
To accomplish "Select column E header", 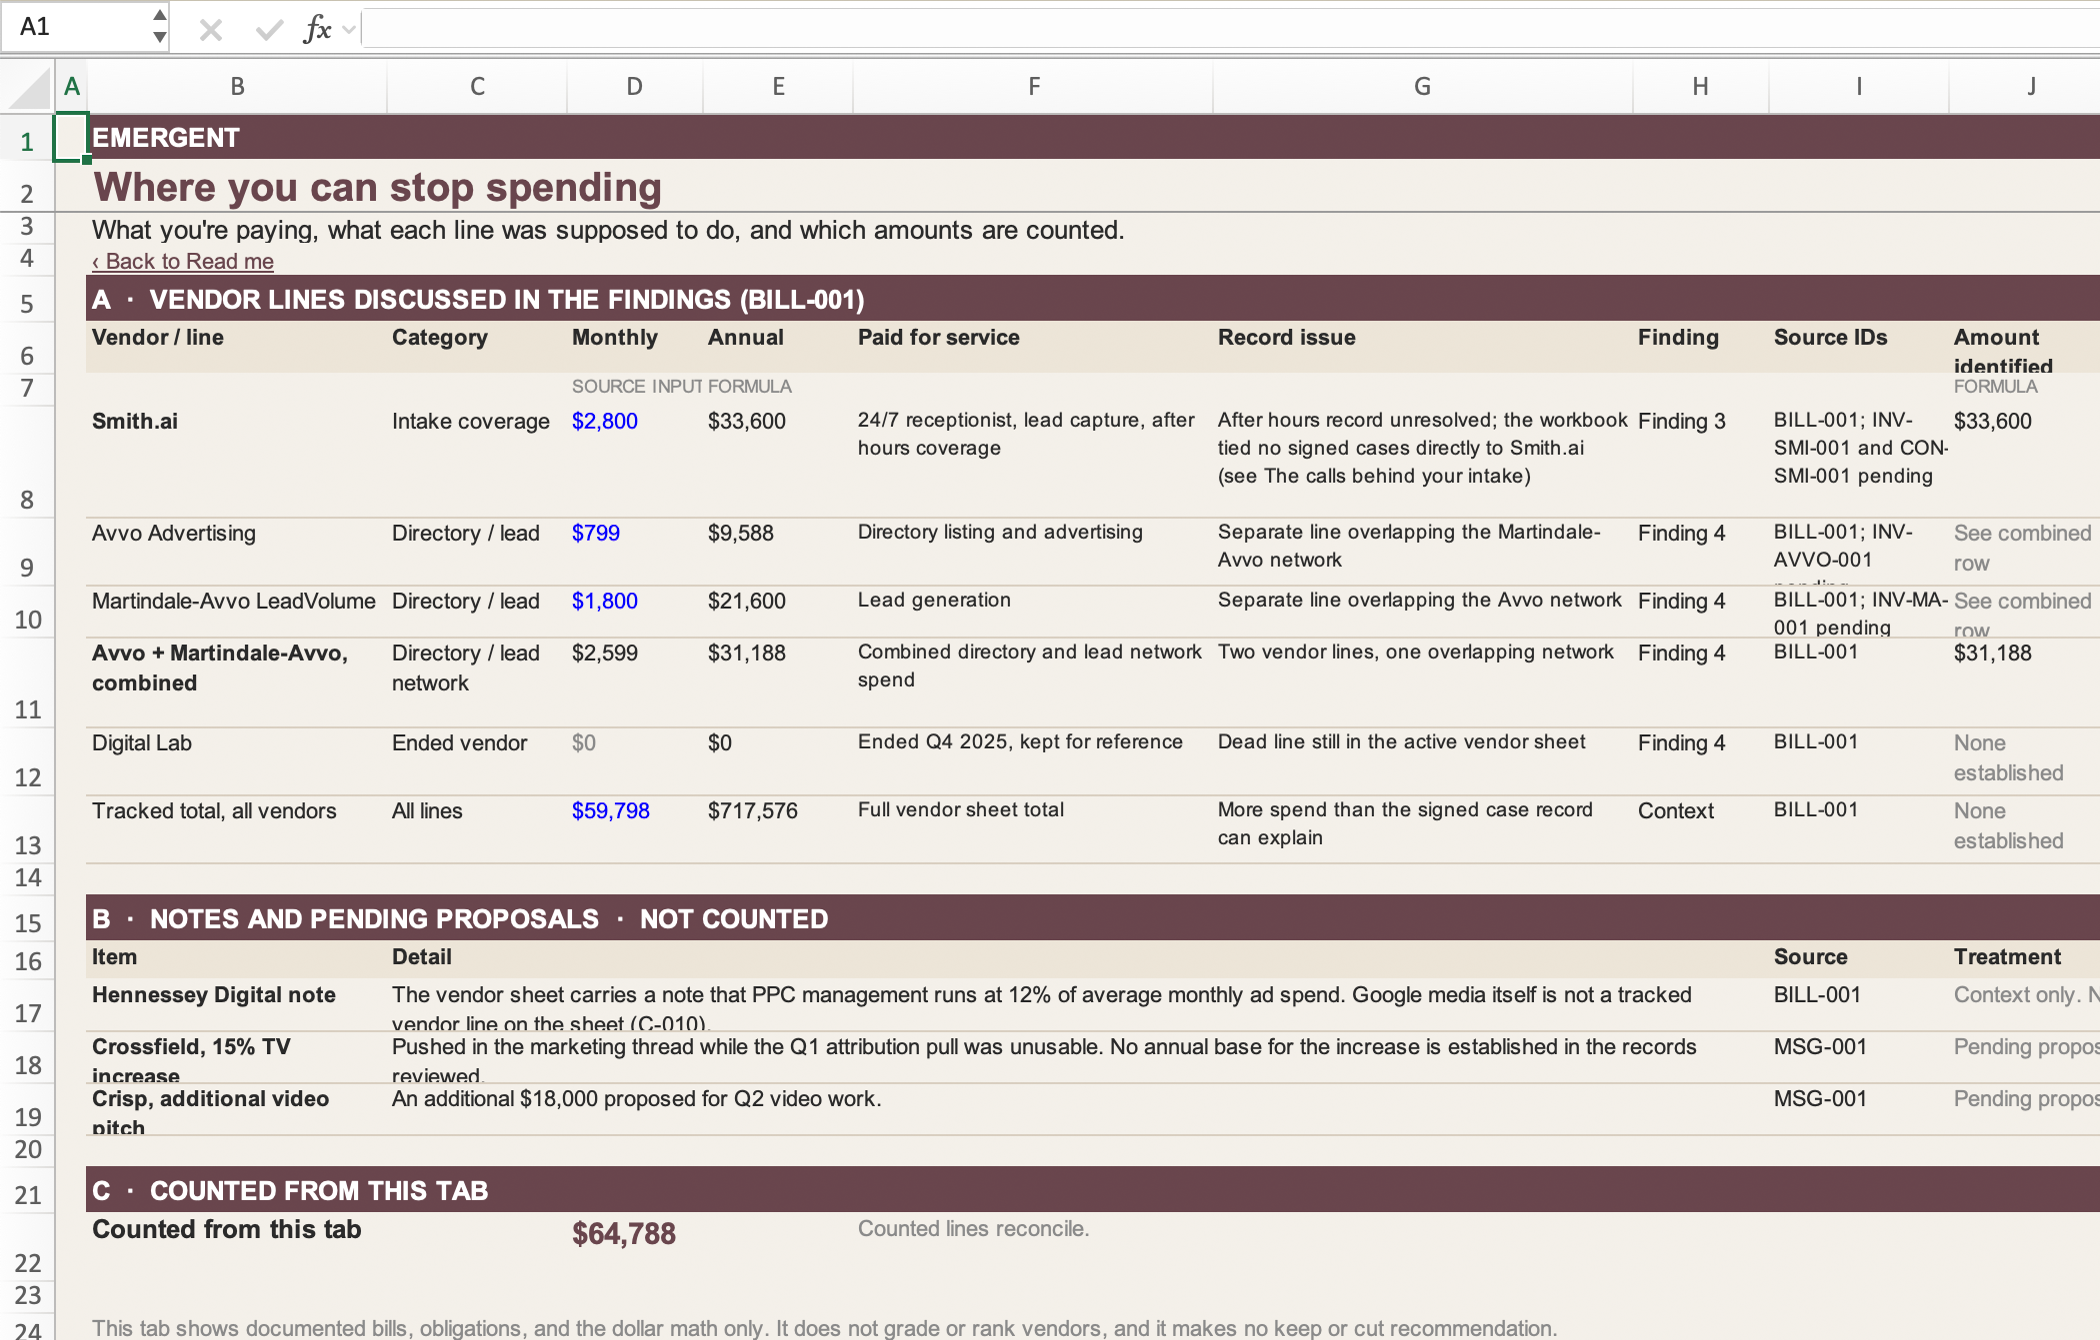I will point(778,87).
